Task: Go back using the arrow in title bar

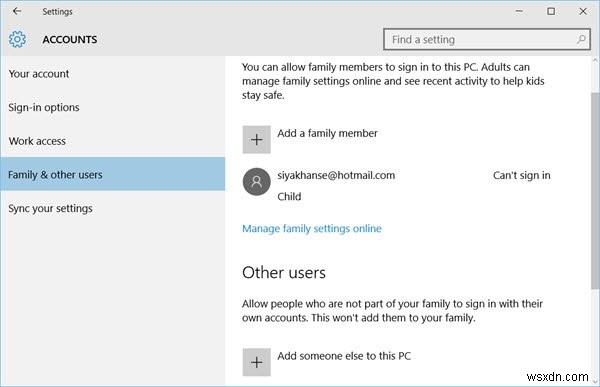Action: pos(17,11)
